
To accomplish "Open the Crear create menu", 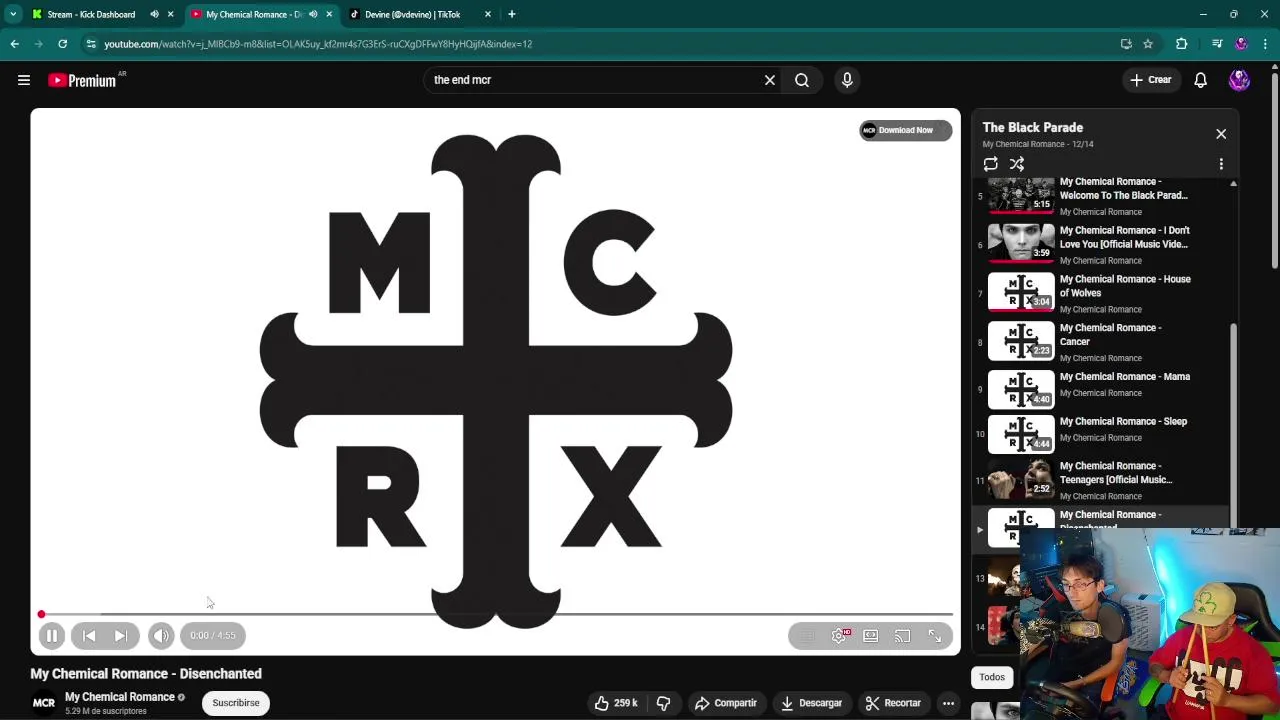I will tap(1151, 80).
